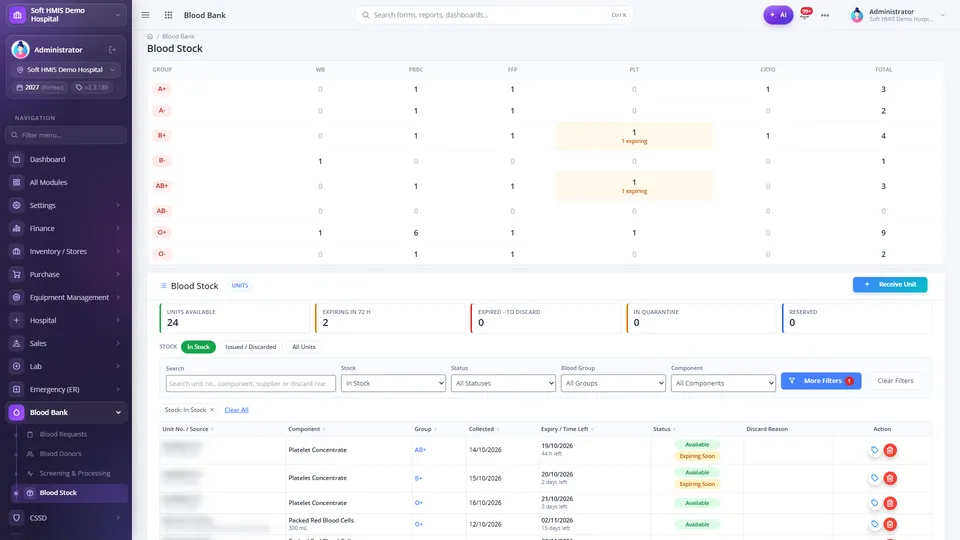Click the AB+ group link in table

click(x=420, y=449)
